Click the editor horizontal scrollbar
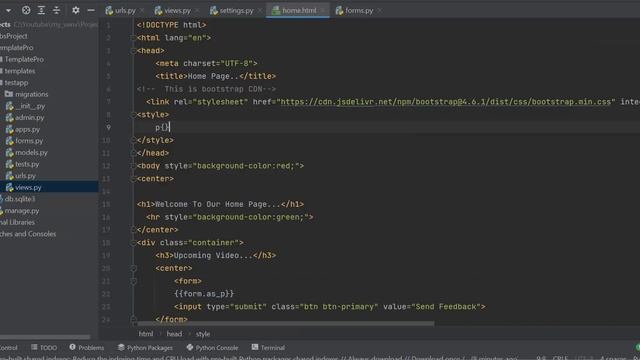 click(286, 324)
